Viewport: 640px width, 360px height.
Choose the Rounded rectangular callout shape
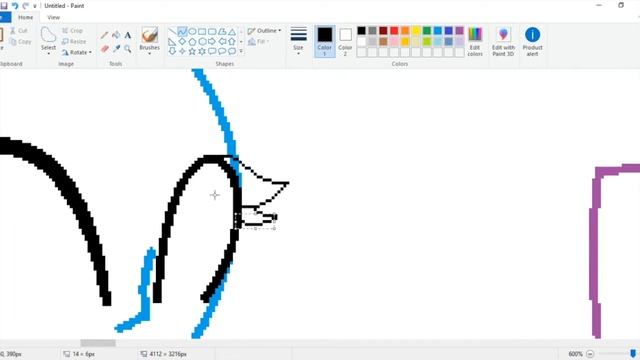click(x=212, y=51)
